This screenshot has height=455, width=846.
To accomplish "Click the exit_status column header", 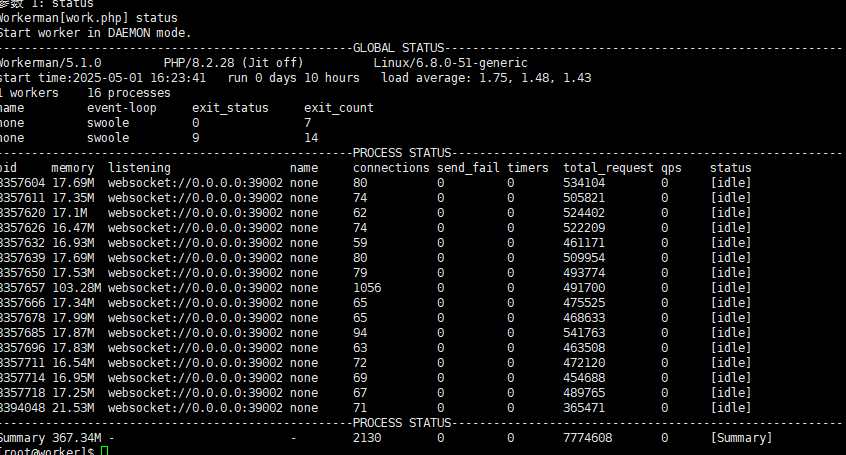I will pos(230,108).
